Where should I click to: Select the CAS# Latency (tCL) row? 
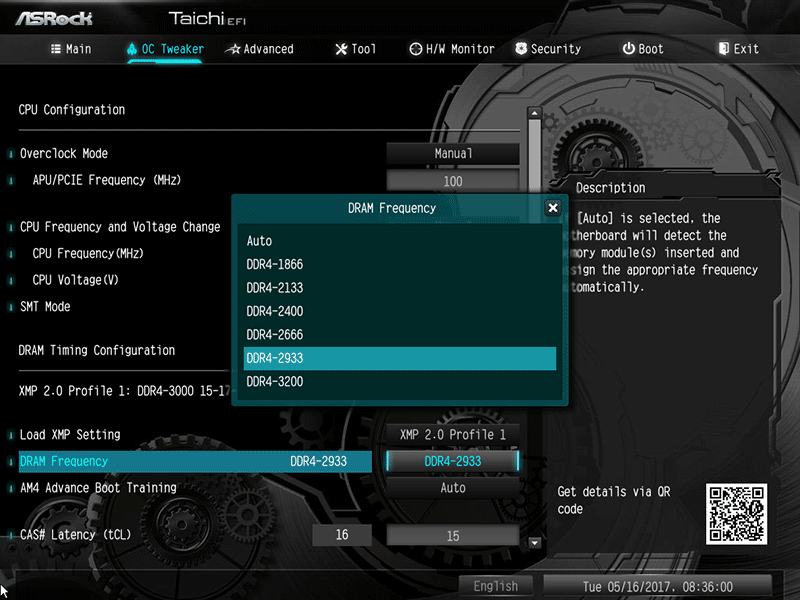click(x=75, y=535)
